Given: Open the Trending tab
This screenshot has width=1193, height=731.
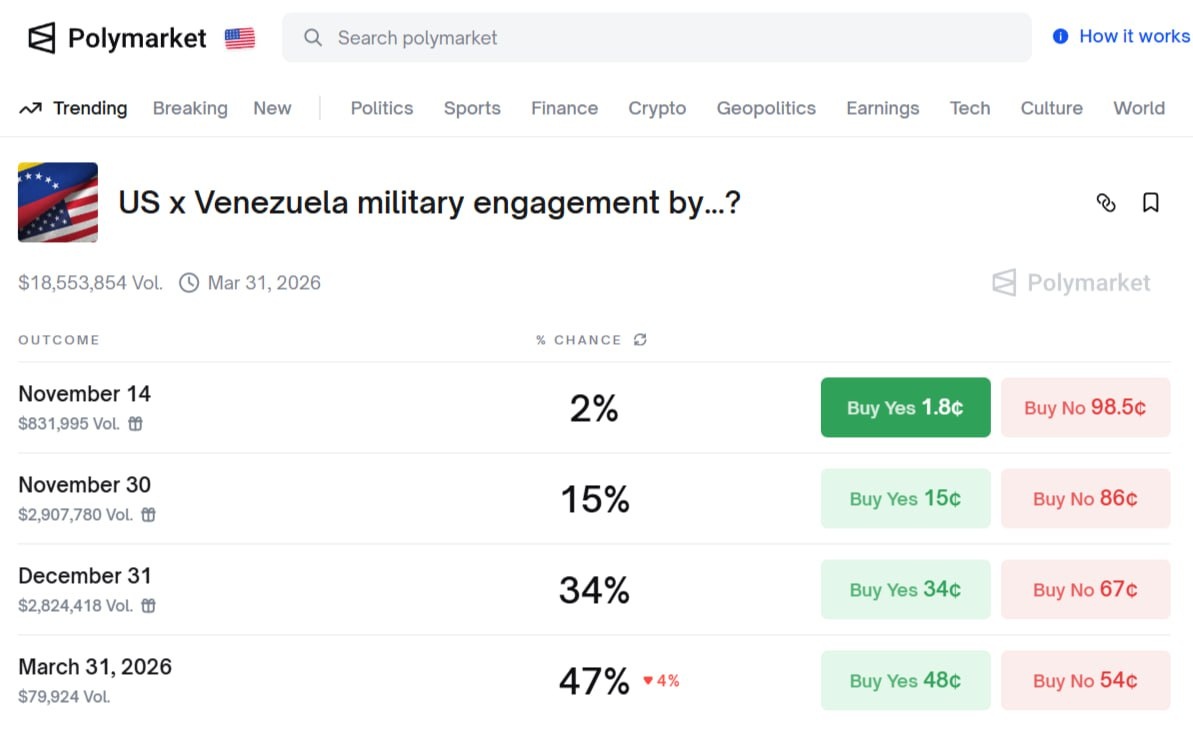Looking at the screenshot, I should [74, 108].
